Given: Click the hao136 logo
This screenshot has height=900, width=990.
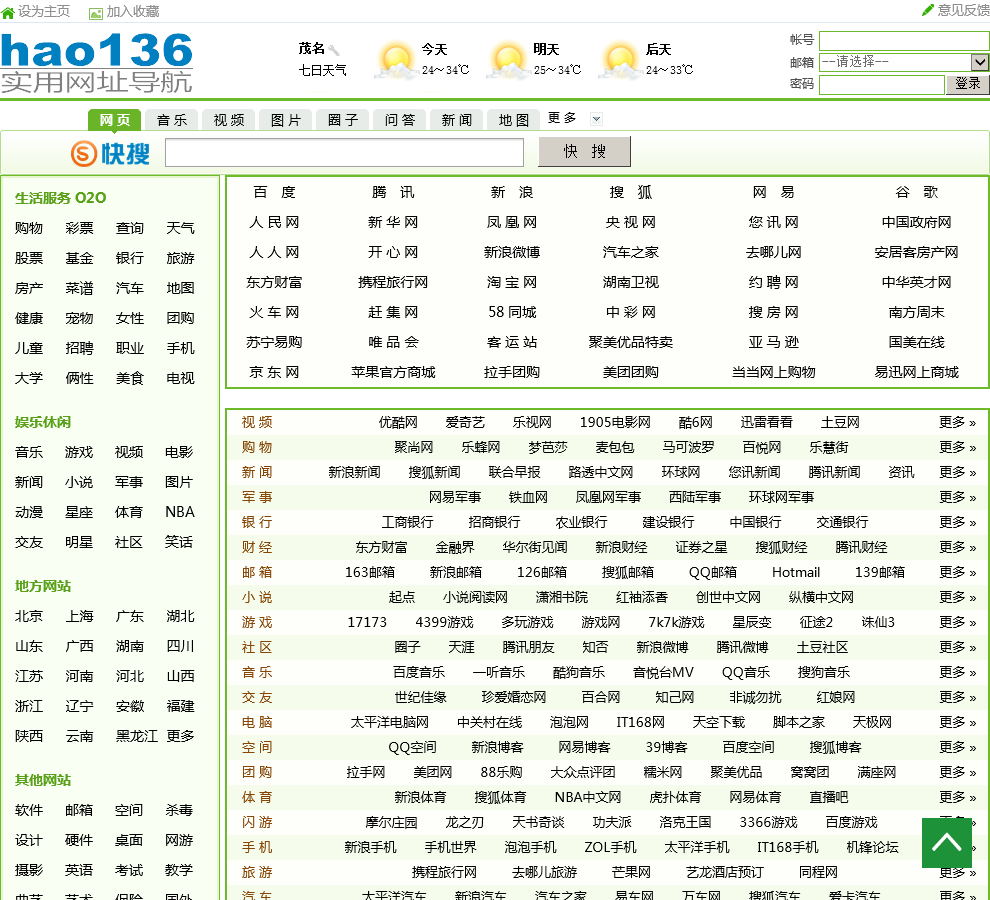Looking at the screenshot, I should [x=97, y=63].
